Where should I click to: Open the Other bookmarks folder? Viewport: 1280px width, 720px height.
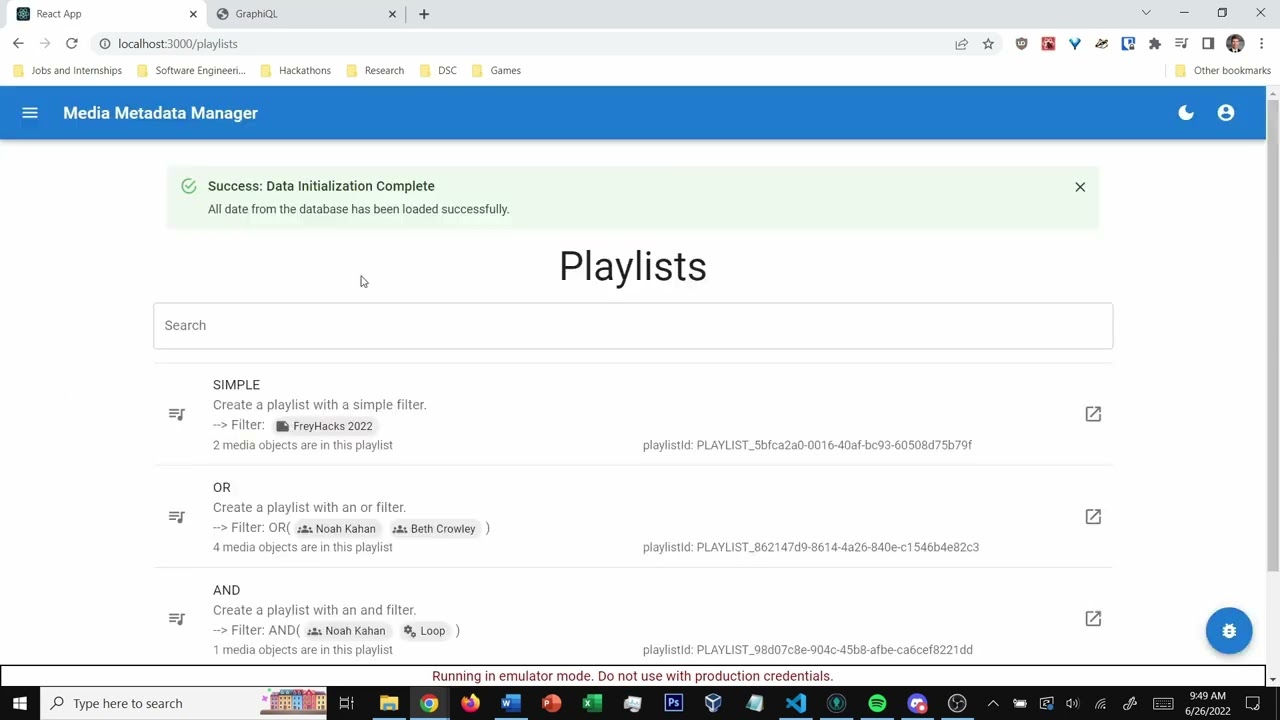tap(1222, 71)
